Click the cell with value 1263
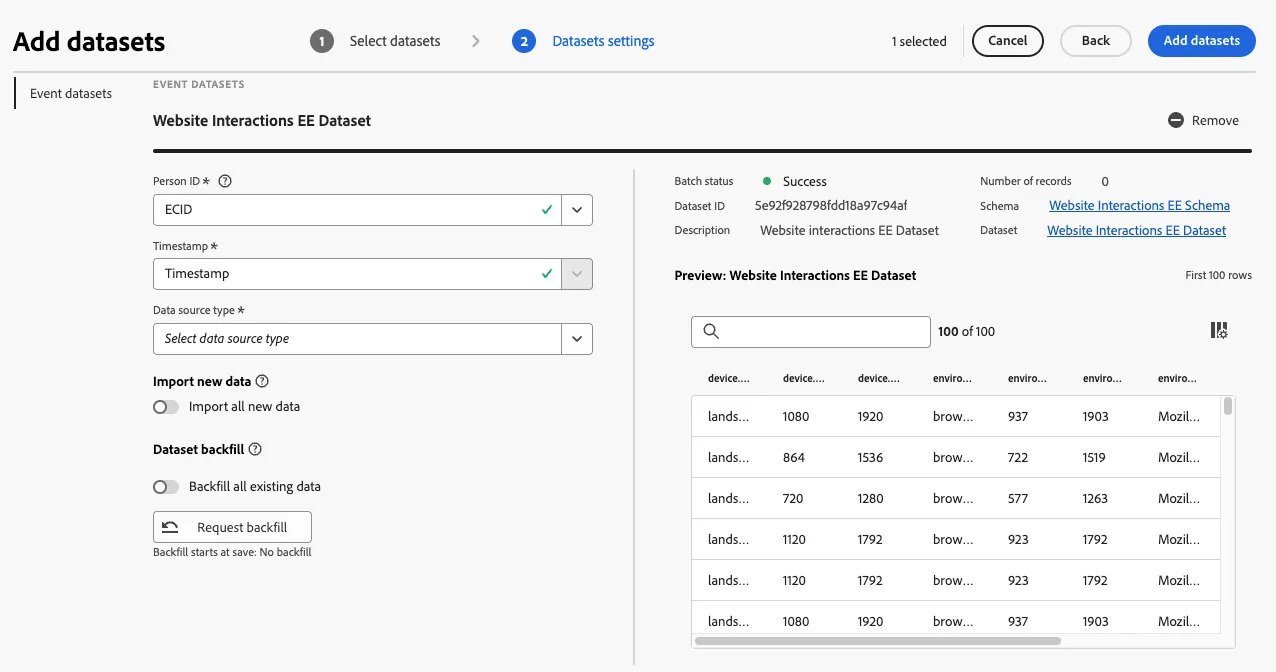The image size is (1276, 672). [1095, 499]
